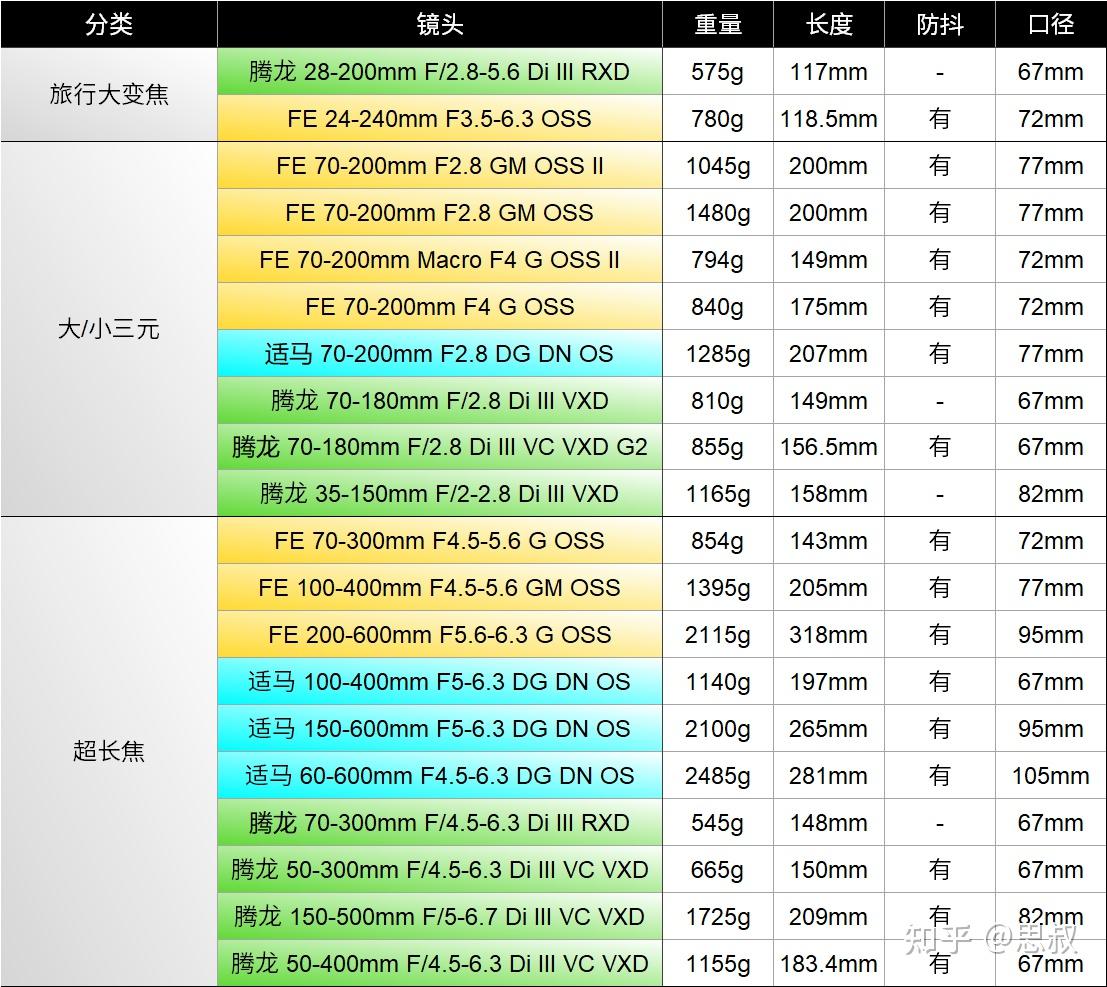The image size is (1107, 987).
Task: Click the 镜头 column header
Action: coord(437,25)
